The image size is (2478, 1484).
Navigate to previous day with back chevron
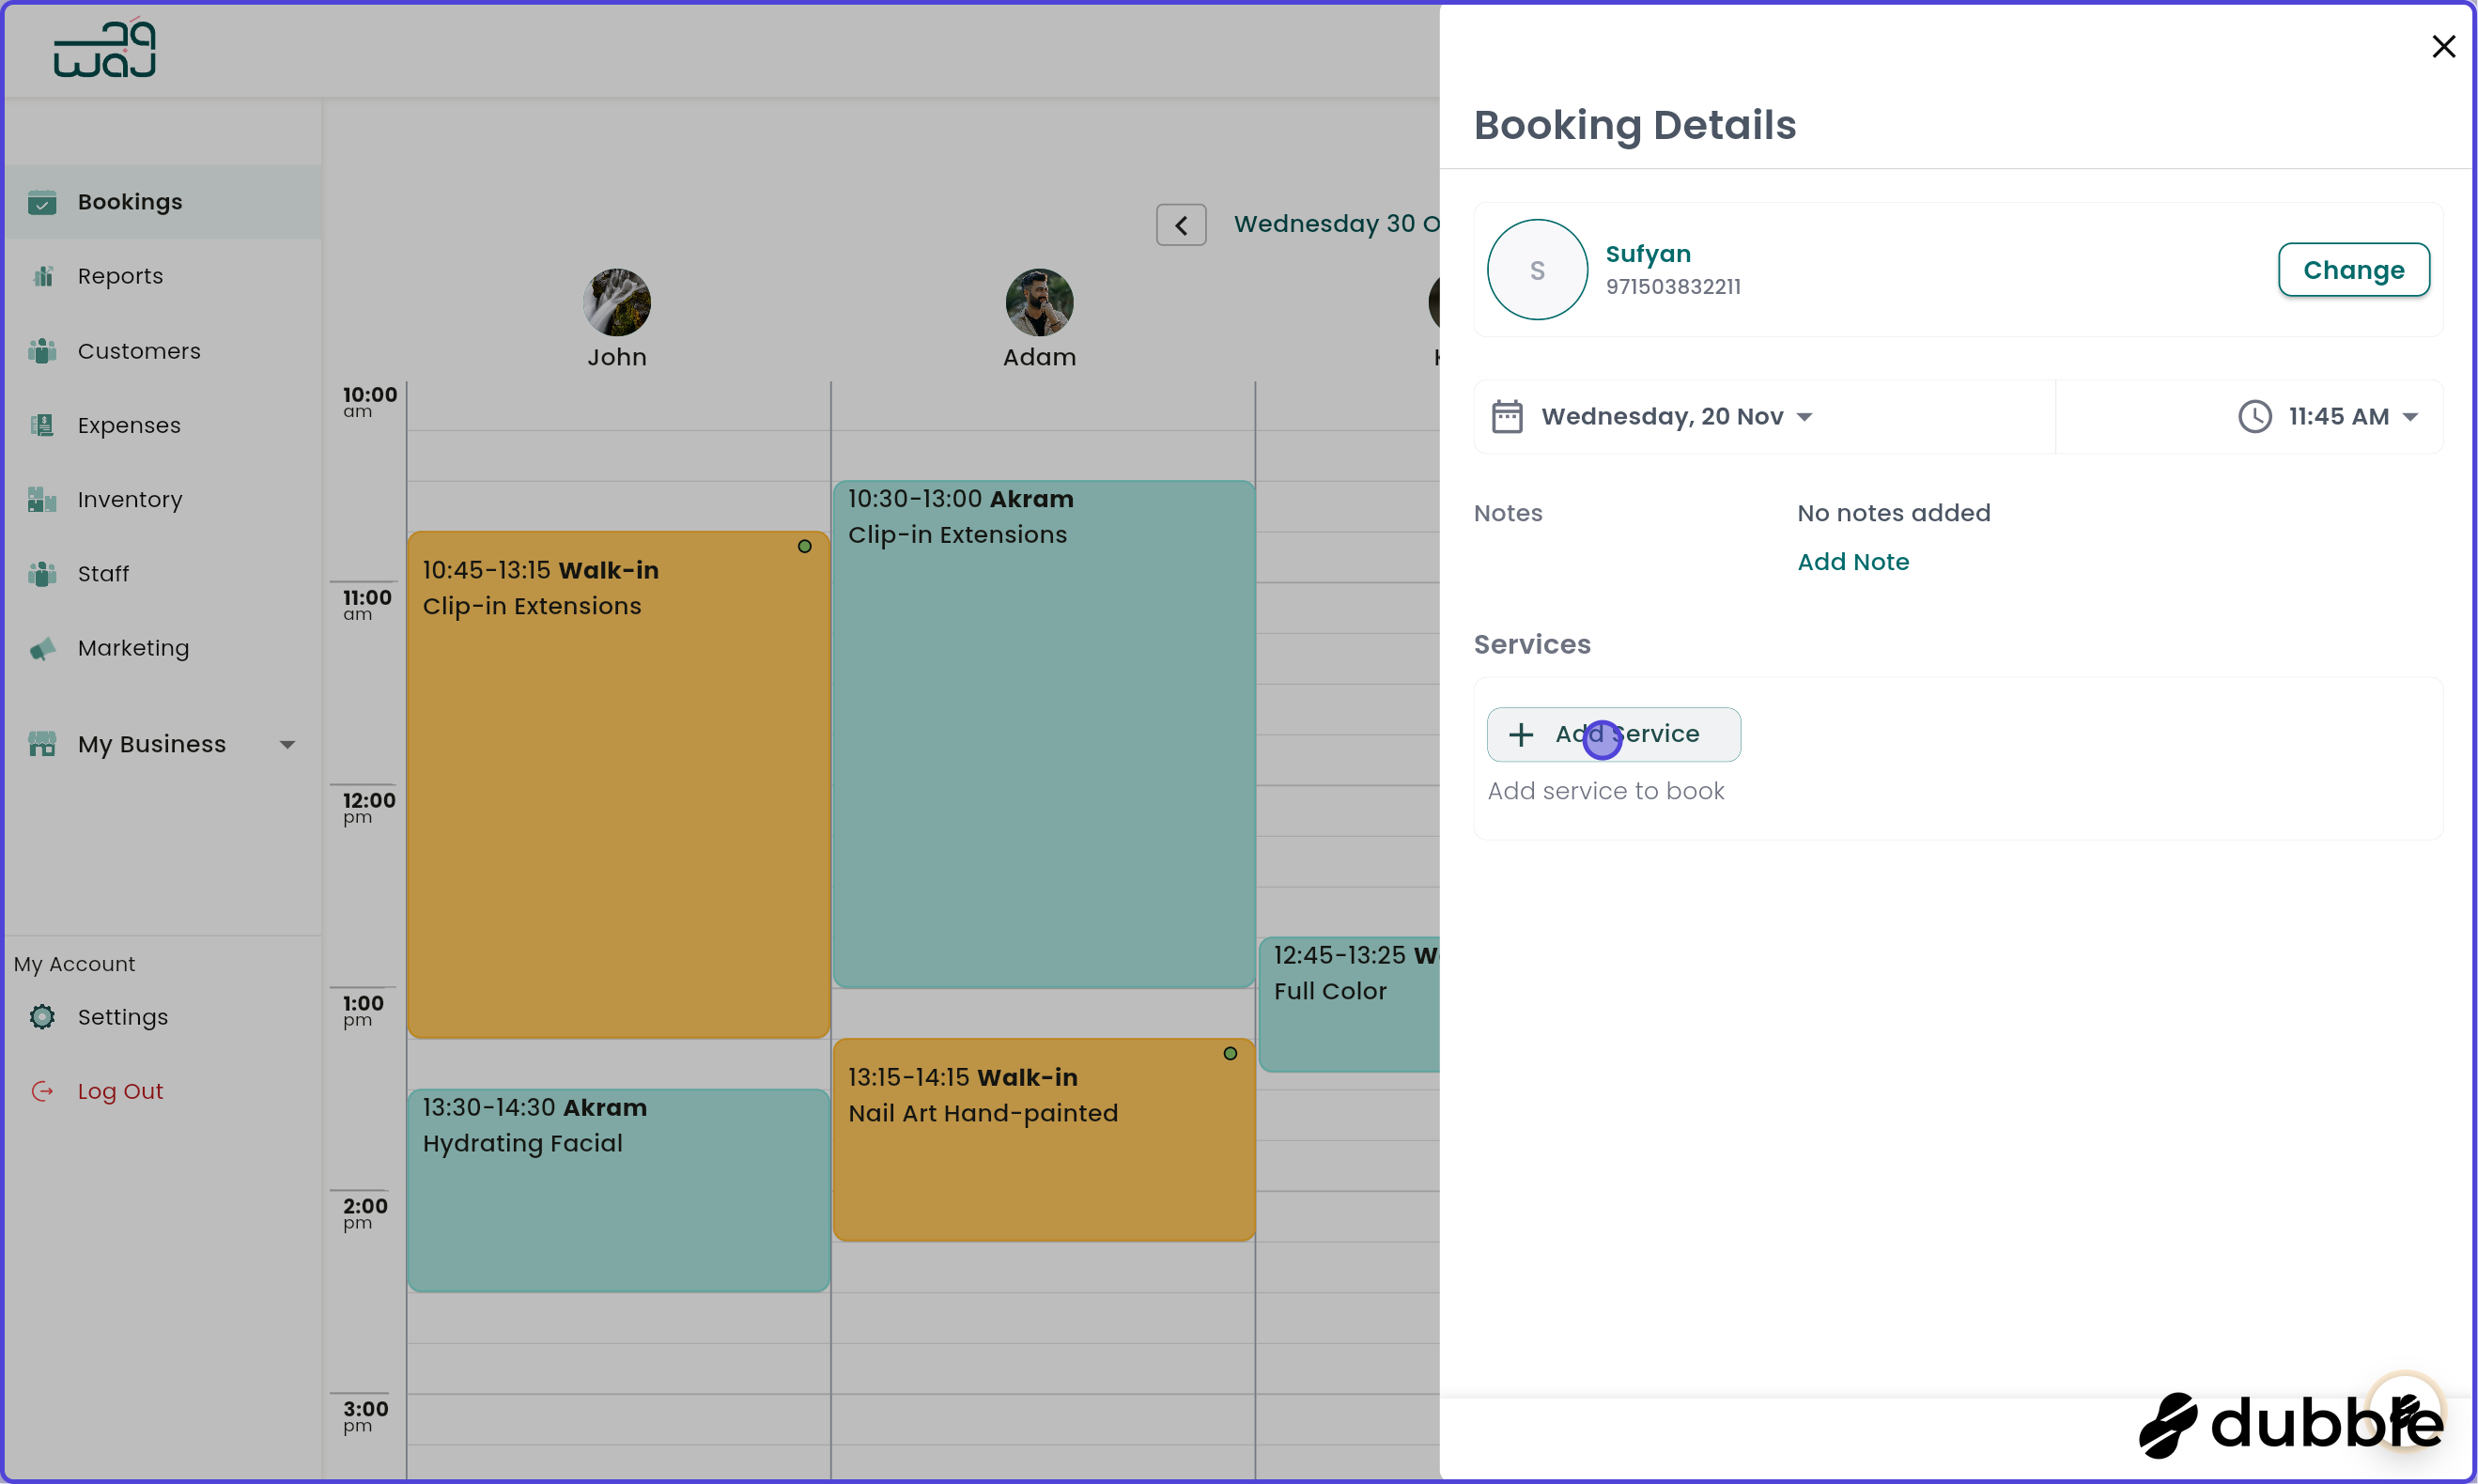1181,224
